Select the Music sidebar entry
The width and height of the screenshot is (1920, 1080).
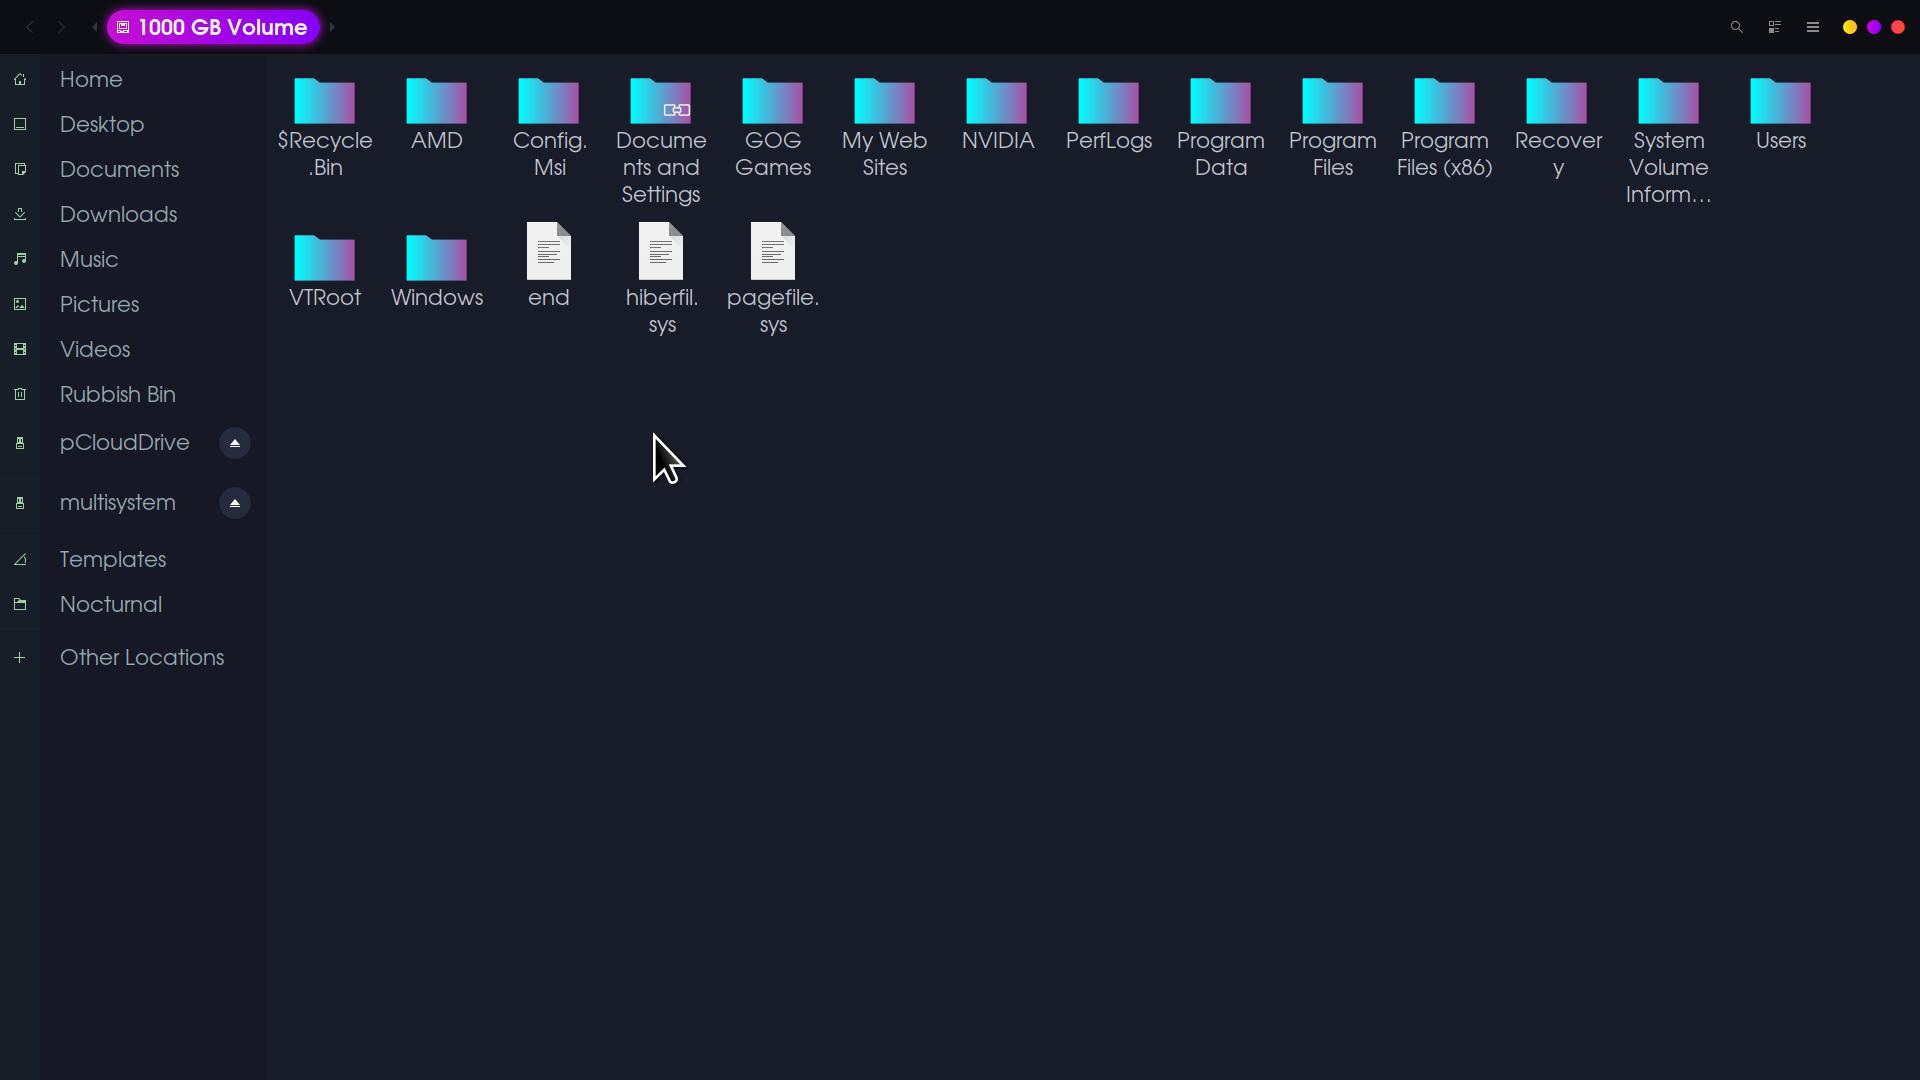click(89, 259)
